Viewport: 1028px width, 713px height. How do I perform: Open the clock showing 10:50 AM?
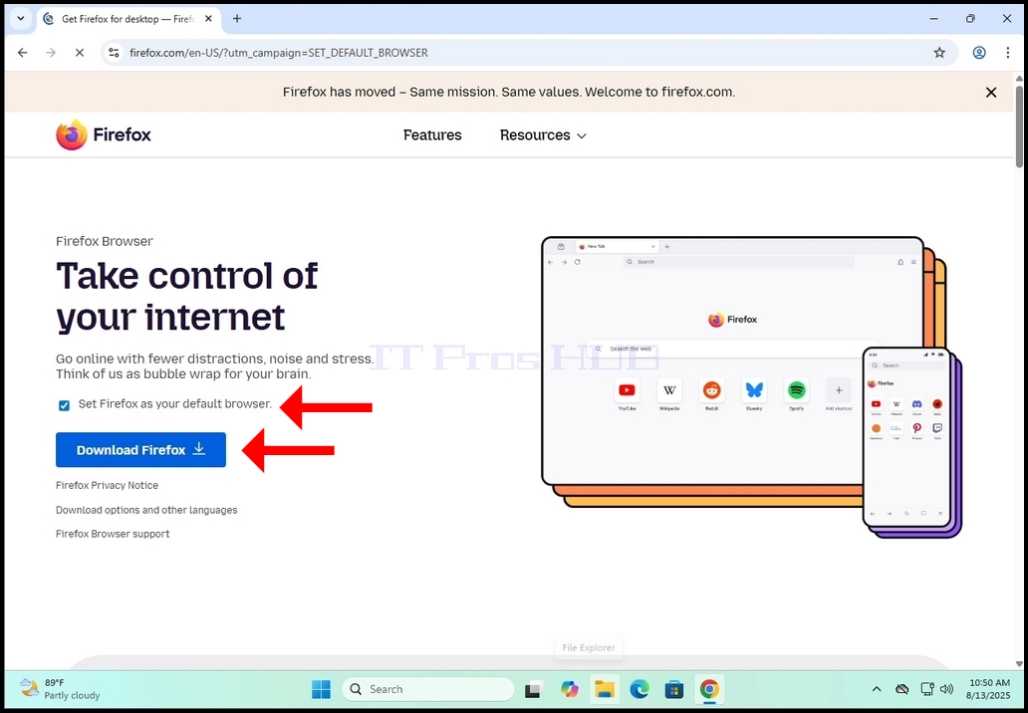click(989, 689)
